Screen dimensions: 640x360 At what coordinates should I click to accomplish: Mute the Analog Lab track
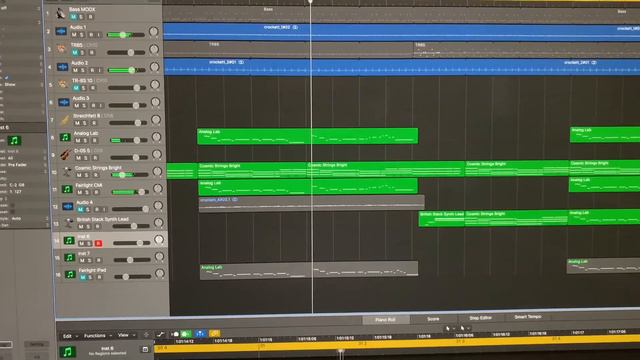tap(78, 140)
